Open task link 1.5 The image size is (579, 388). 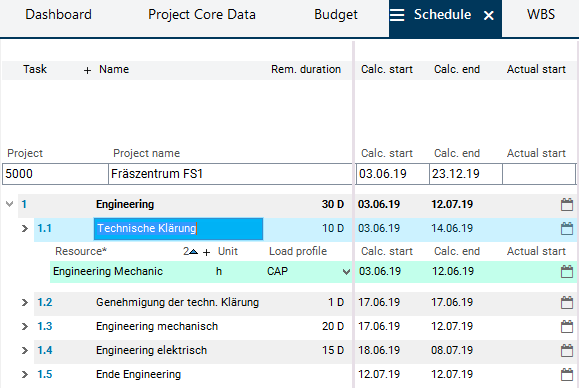tap(45, 374)
